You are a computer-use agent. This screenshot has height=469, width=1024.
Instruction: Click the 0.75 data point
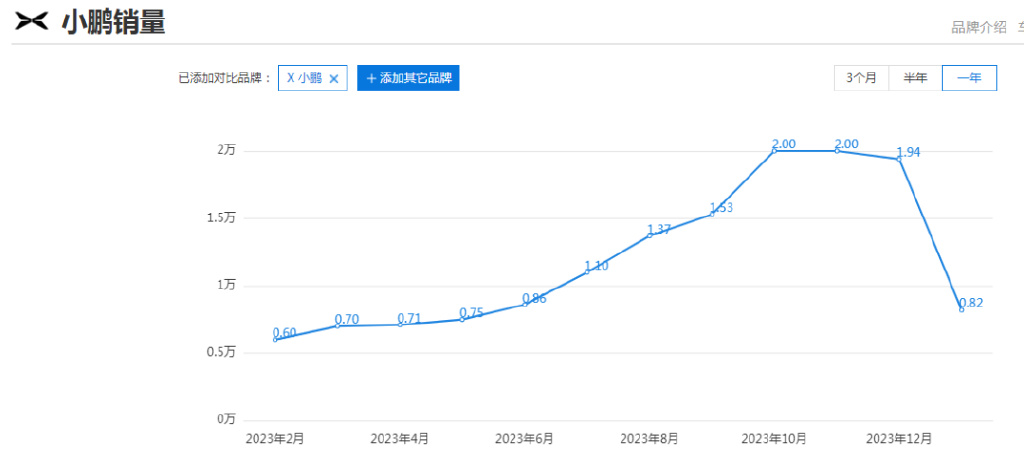[x=462, y=319]
